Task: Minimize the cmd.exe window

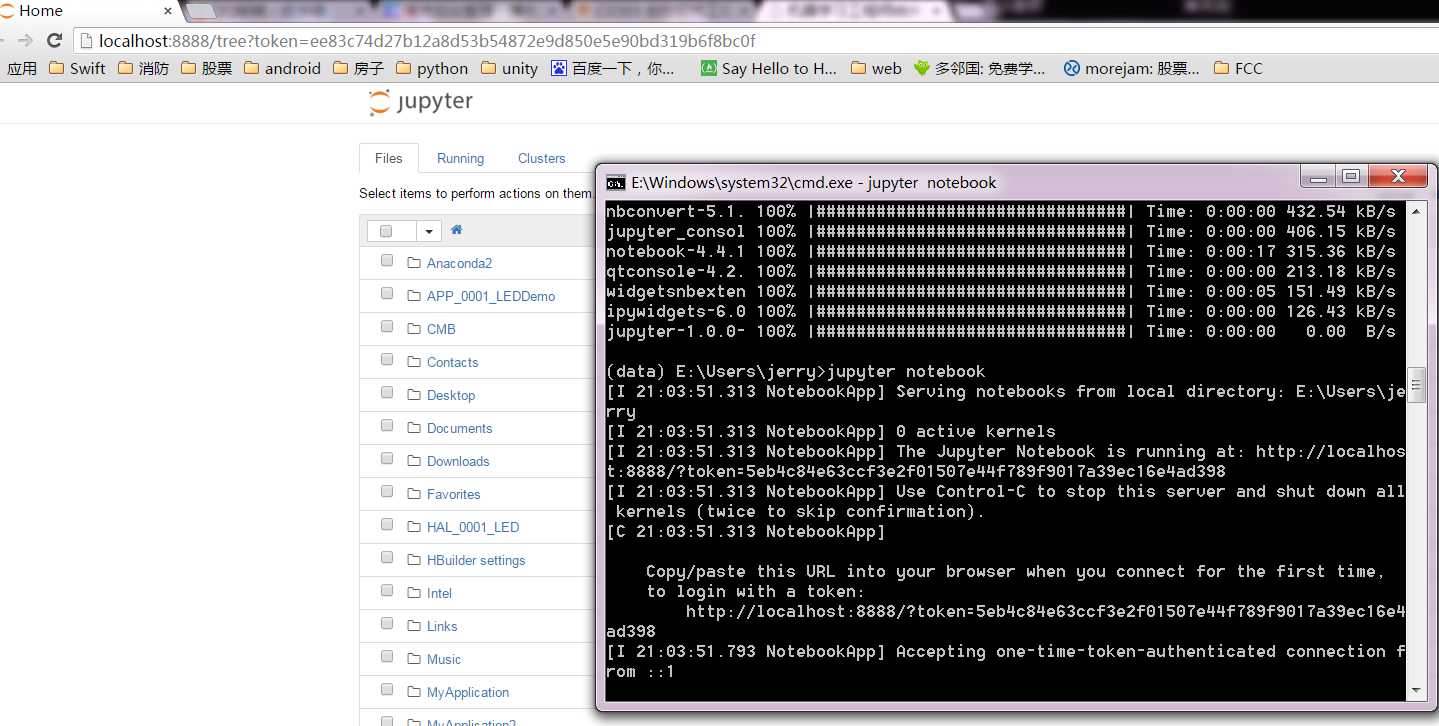Action: click(1319, 177)
